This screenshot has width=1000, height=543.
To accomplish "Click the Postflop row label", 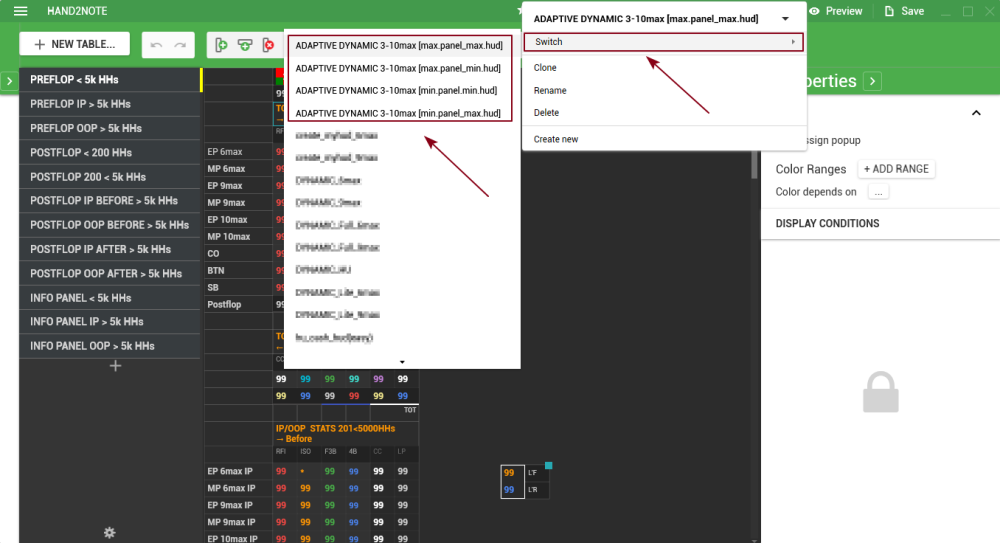I will tap(224, 304).
